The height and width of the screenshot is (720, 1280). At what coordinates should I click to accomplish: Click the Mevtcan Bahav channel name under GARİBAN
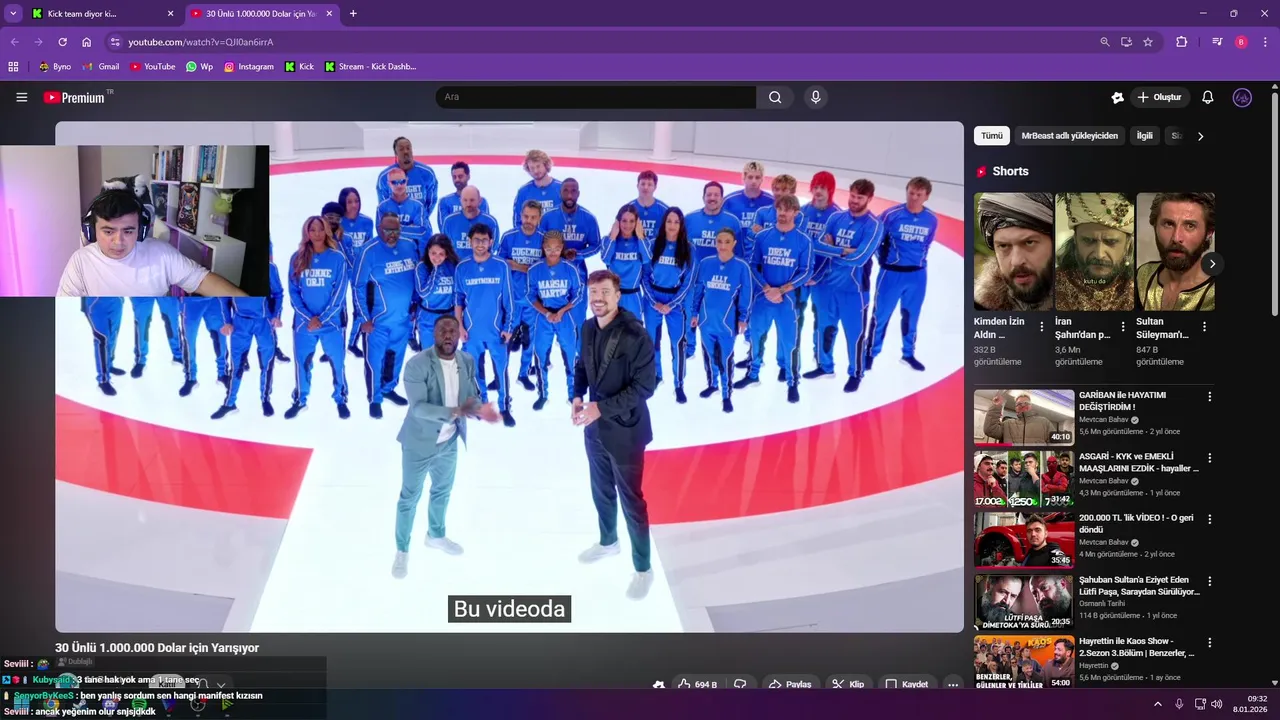1104,420
